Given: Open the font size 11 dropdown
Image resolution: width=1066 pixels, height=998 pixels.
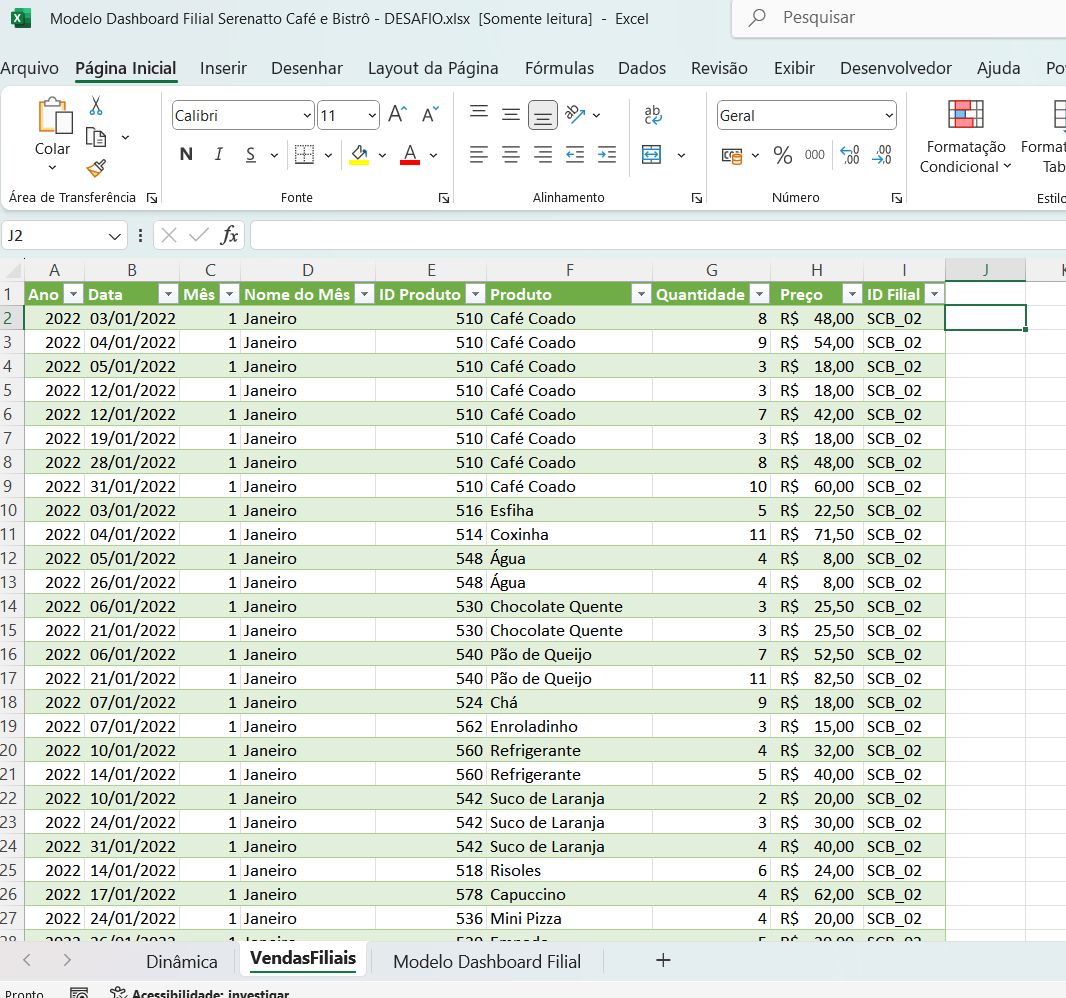Looking at the screenshot, I should click(372, 116).
